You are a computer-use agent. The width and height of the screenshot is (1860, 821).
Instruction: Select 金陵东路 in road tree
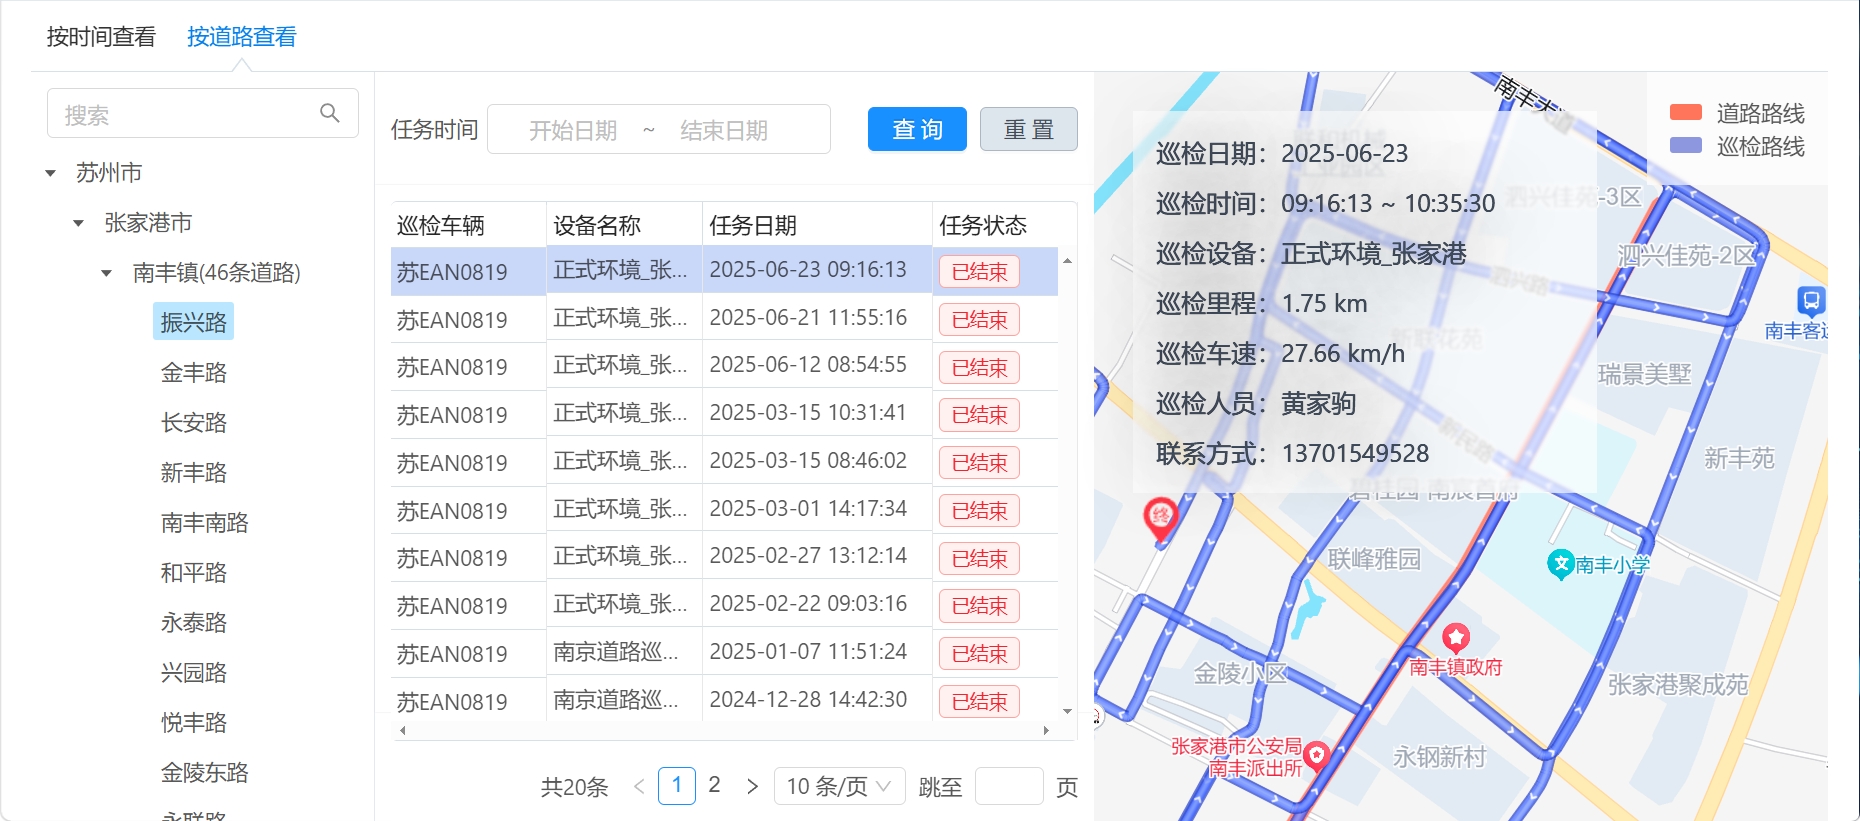204,772
